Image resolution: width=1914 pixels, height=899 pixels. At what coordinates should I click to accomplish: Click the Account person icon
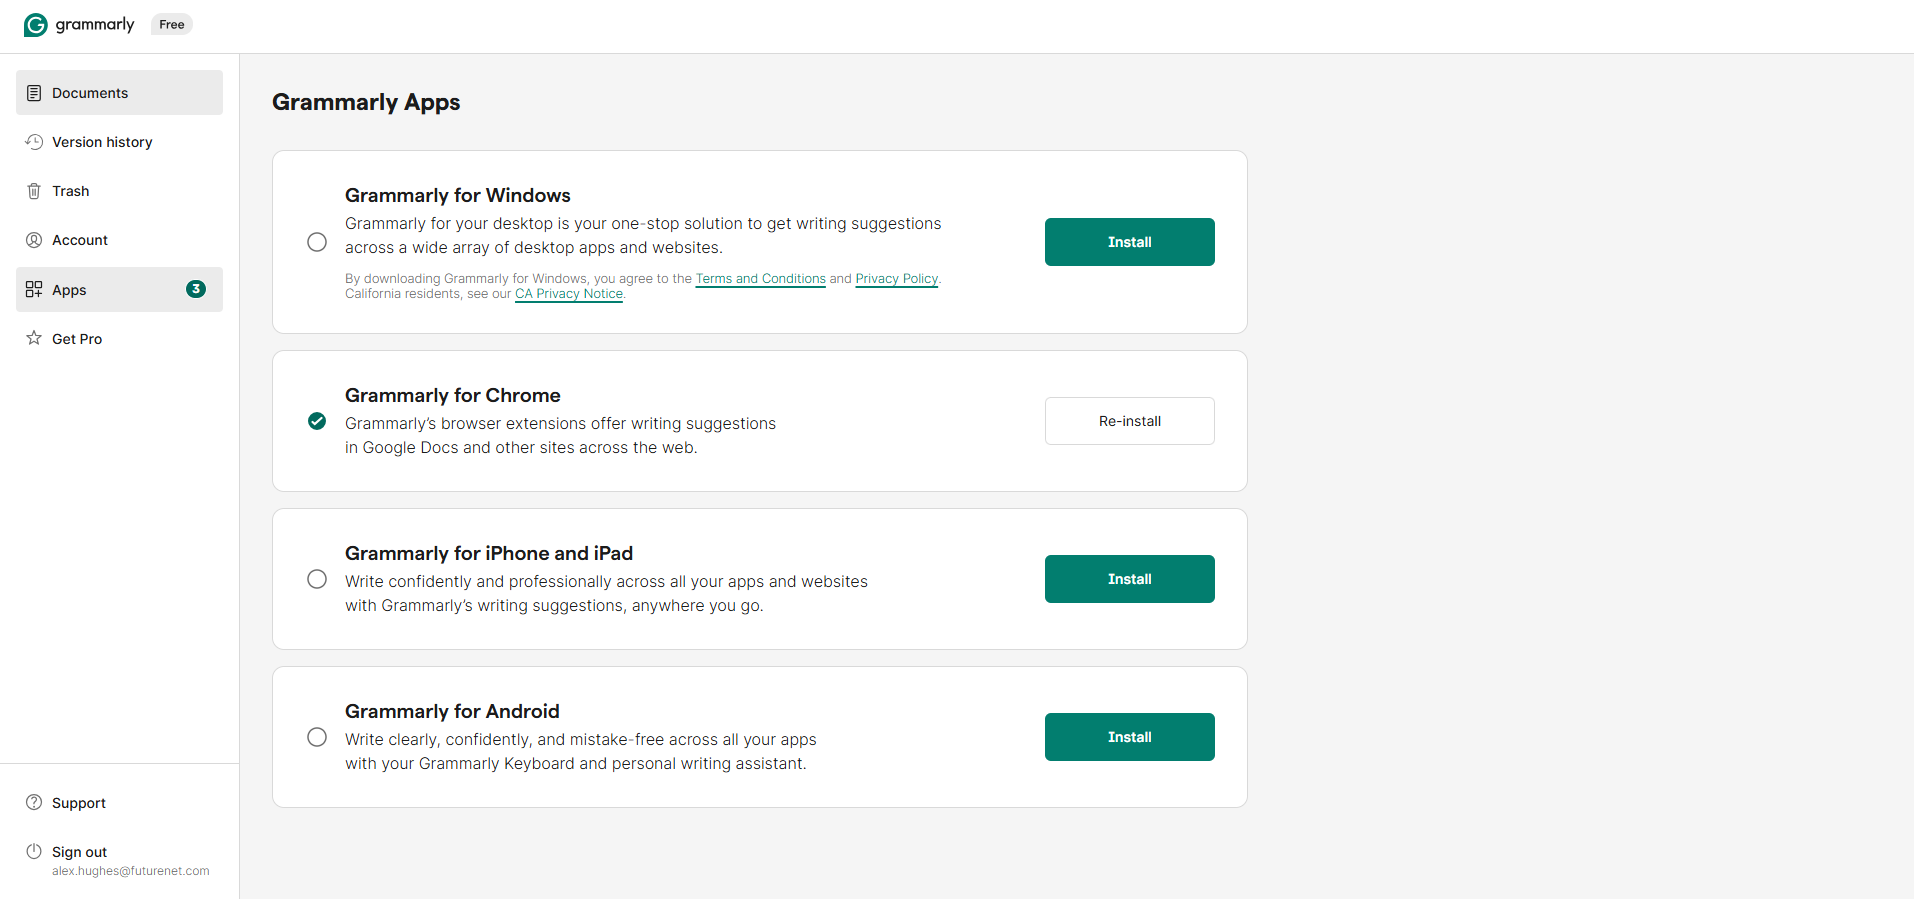(x=34, y=239)
